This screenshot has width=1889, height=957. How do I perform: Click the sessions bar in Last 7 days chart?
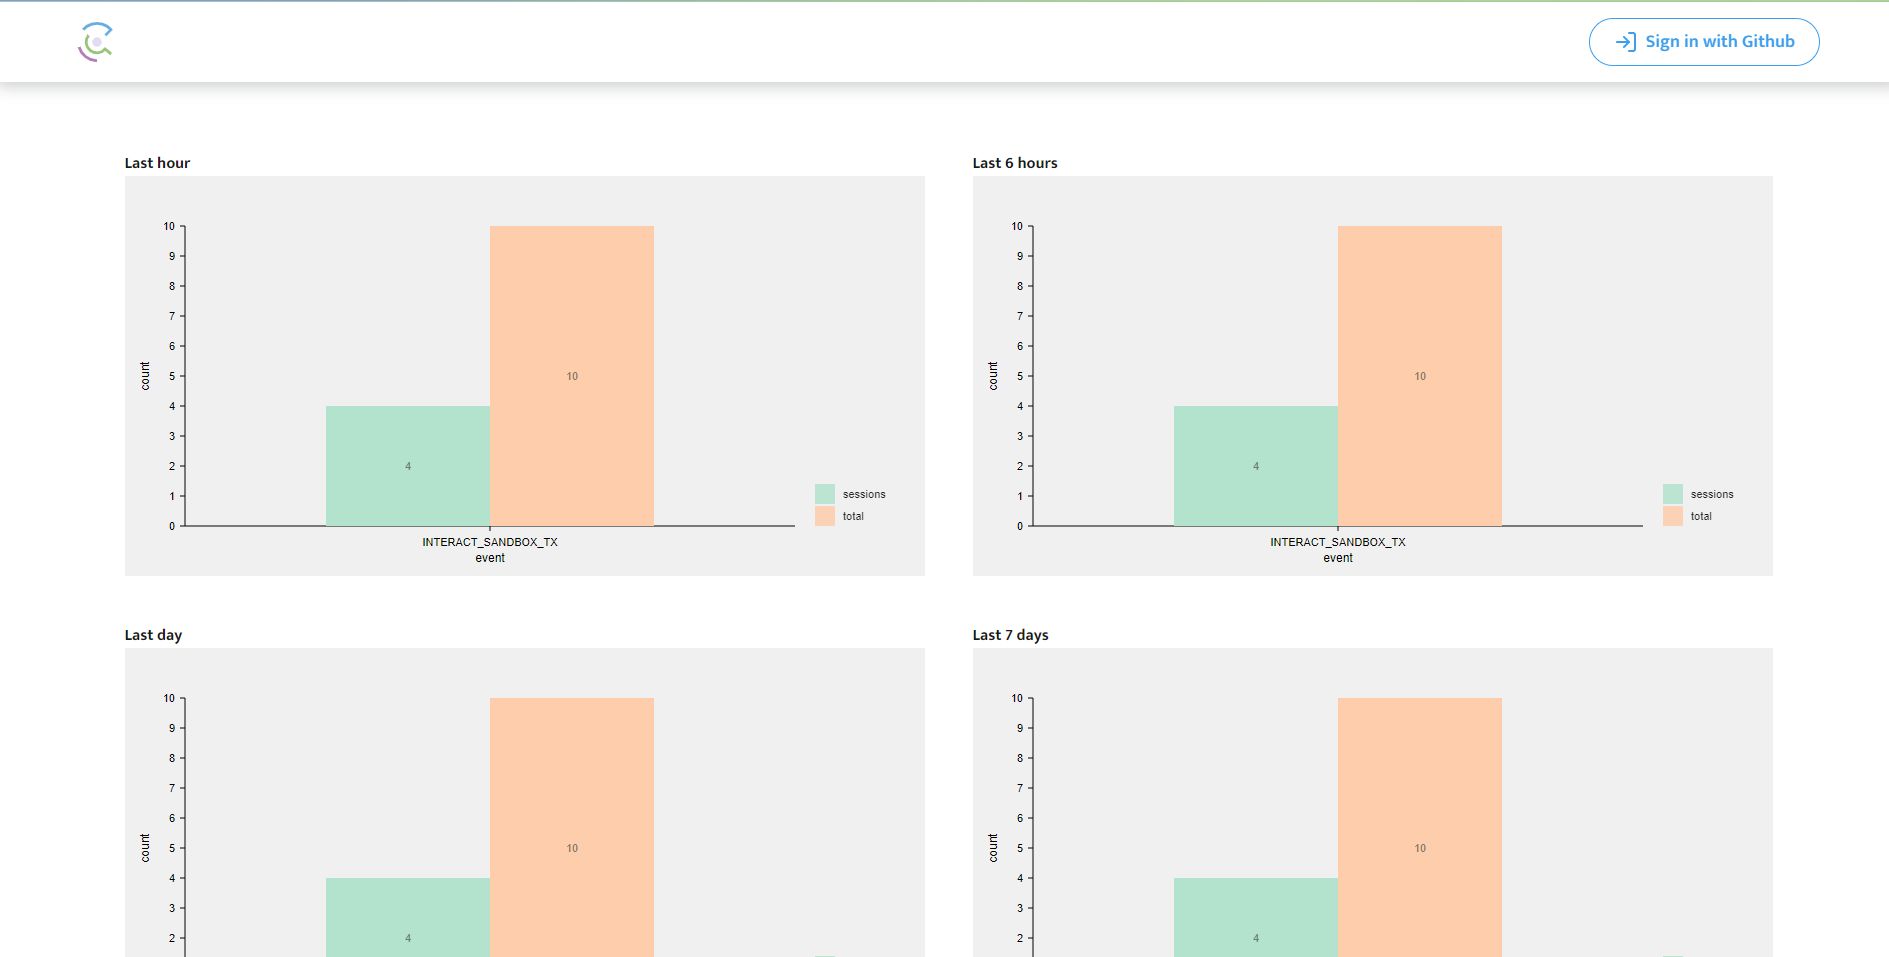[1256, 918]
